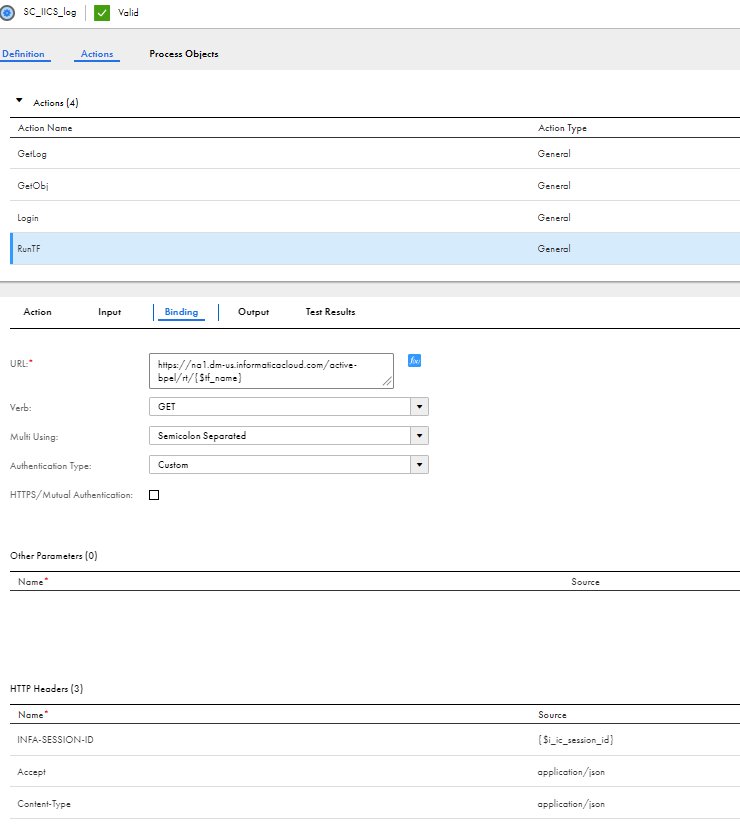Click the {$i_ic_session_id} source value
Viewport: 740px width, 825px height.
(575, 740)
